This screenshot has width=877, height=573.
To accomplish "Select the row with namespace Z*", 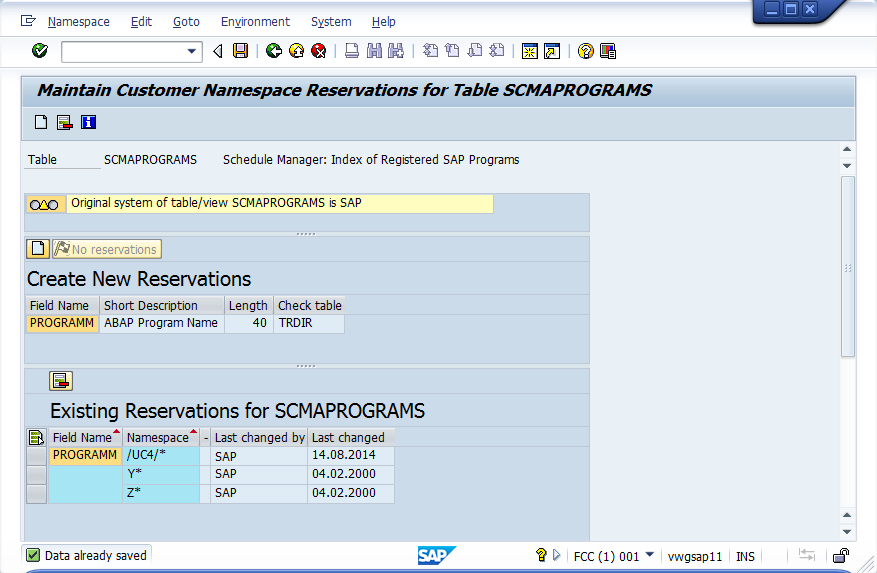I will [x=36, y=493].
